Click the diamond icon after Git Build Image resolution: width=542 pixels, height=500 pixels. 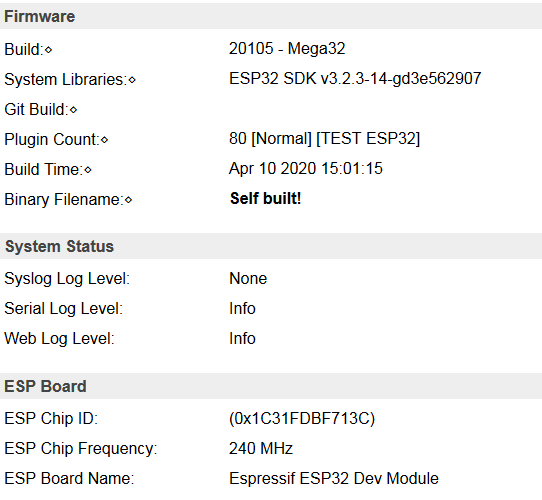pos(73,110)
